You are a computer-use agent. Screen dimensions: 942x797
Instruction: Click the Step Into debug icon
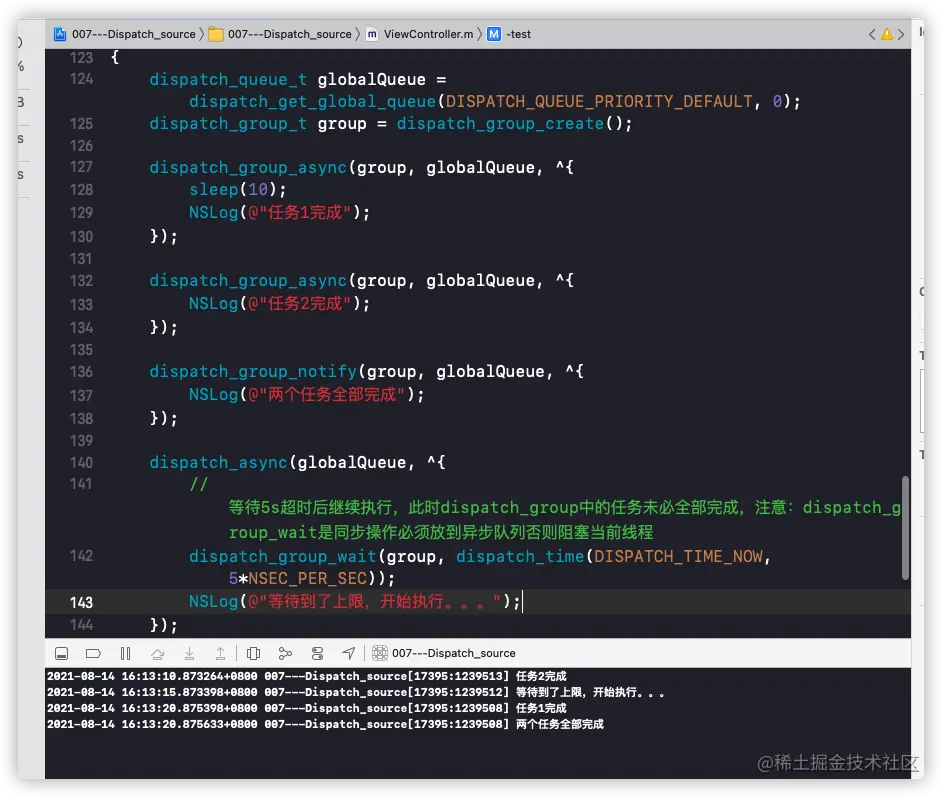[189, 653]
